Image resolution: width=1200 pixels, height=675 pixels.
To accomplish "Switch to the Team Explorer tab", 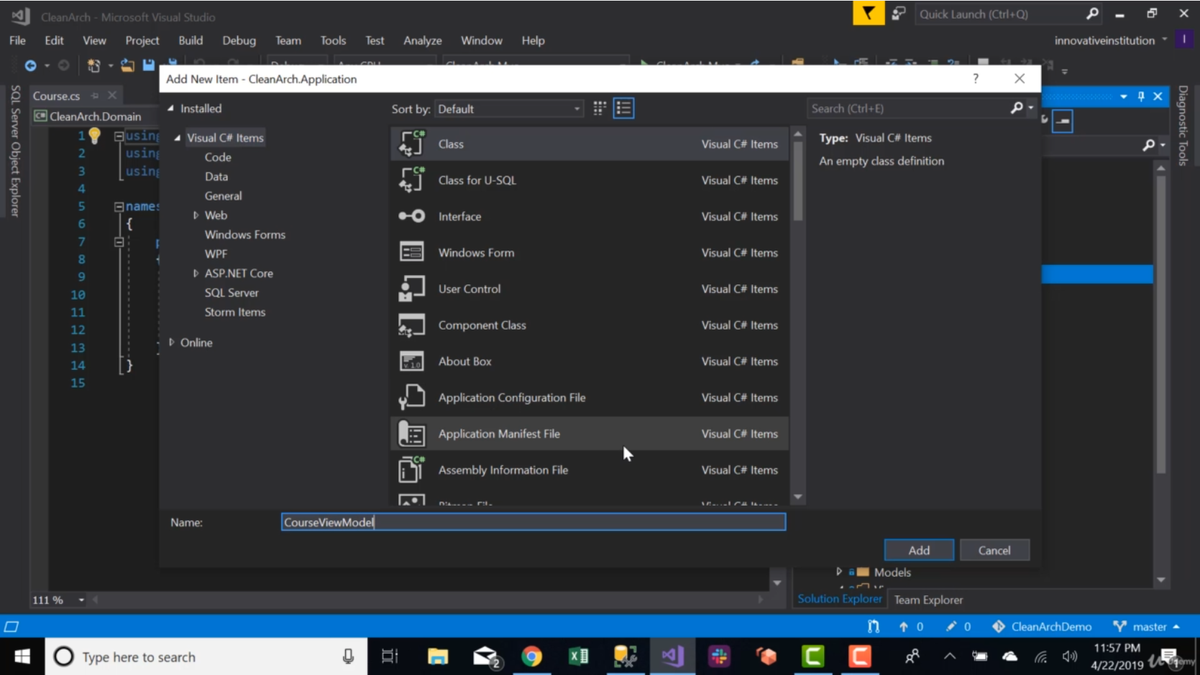I will pos(928,600).
